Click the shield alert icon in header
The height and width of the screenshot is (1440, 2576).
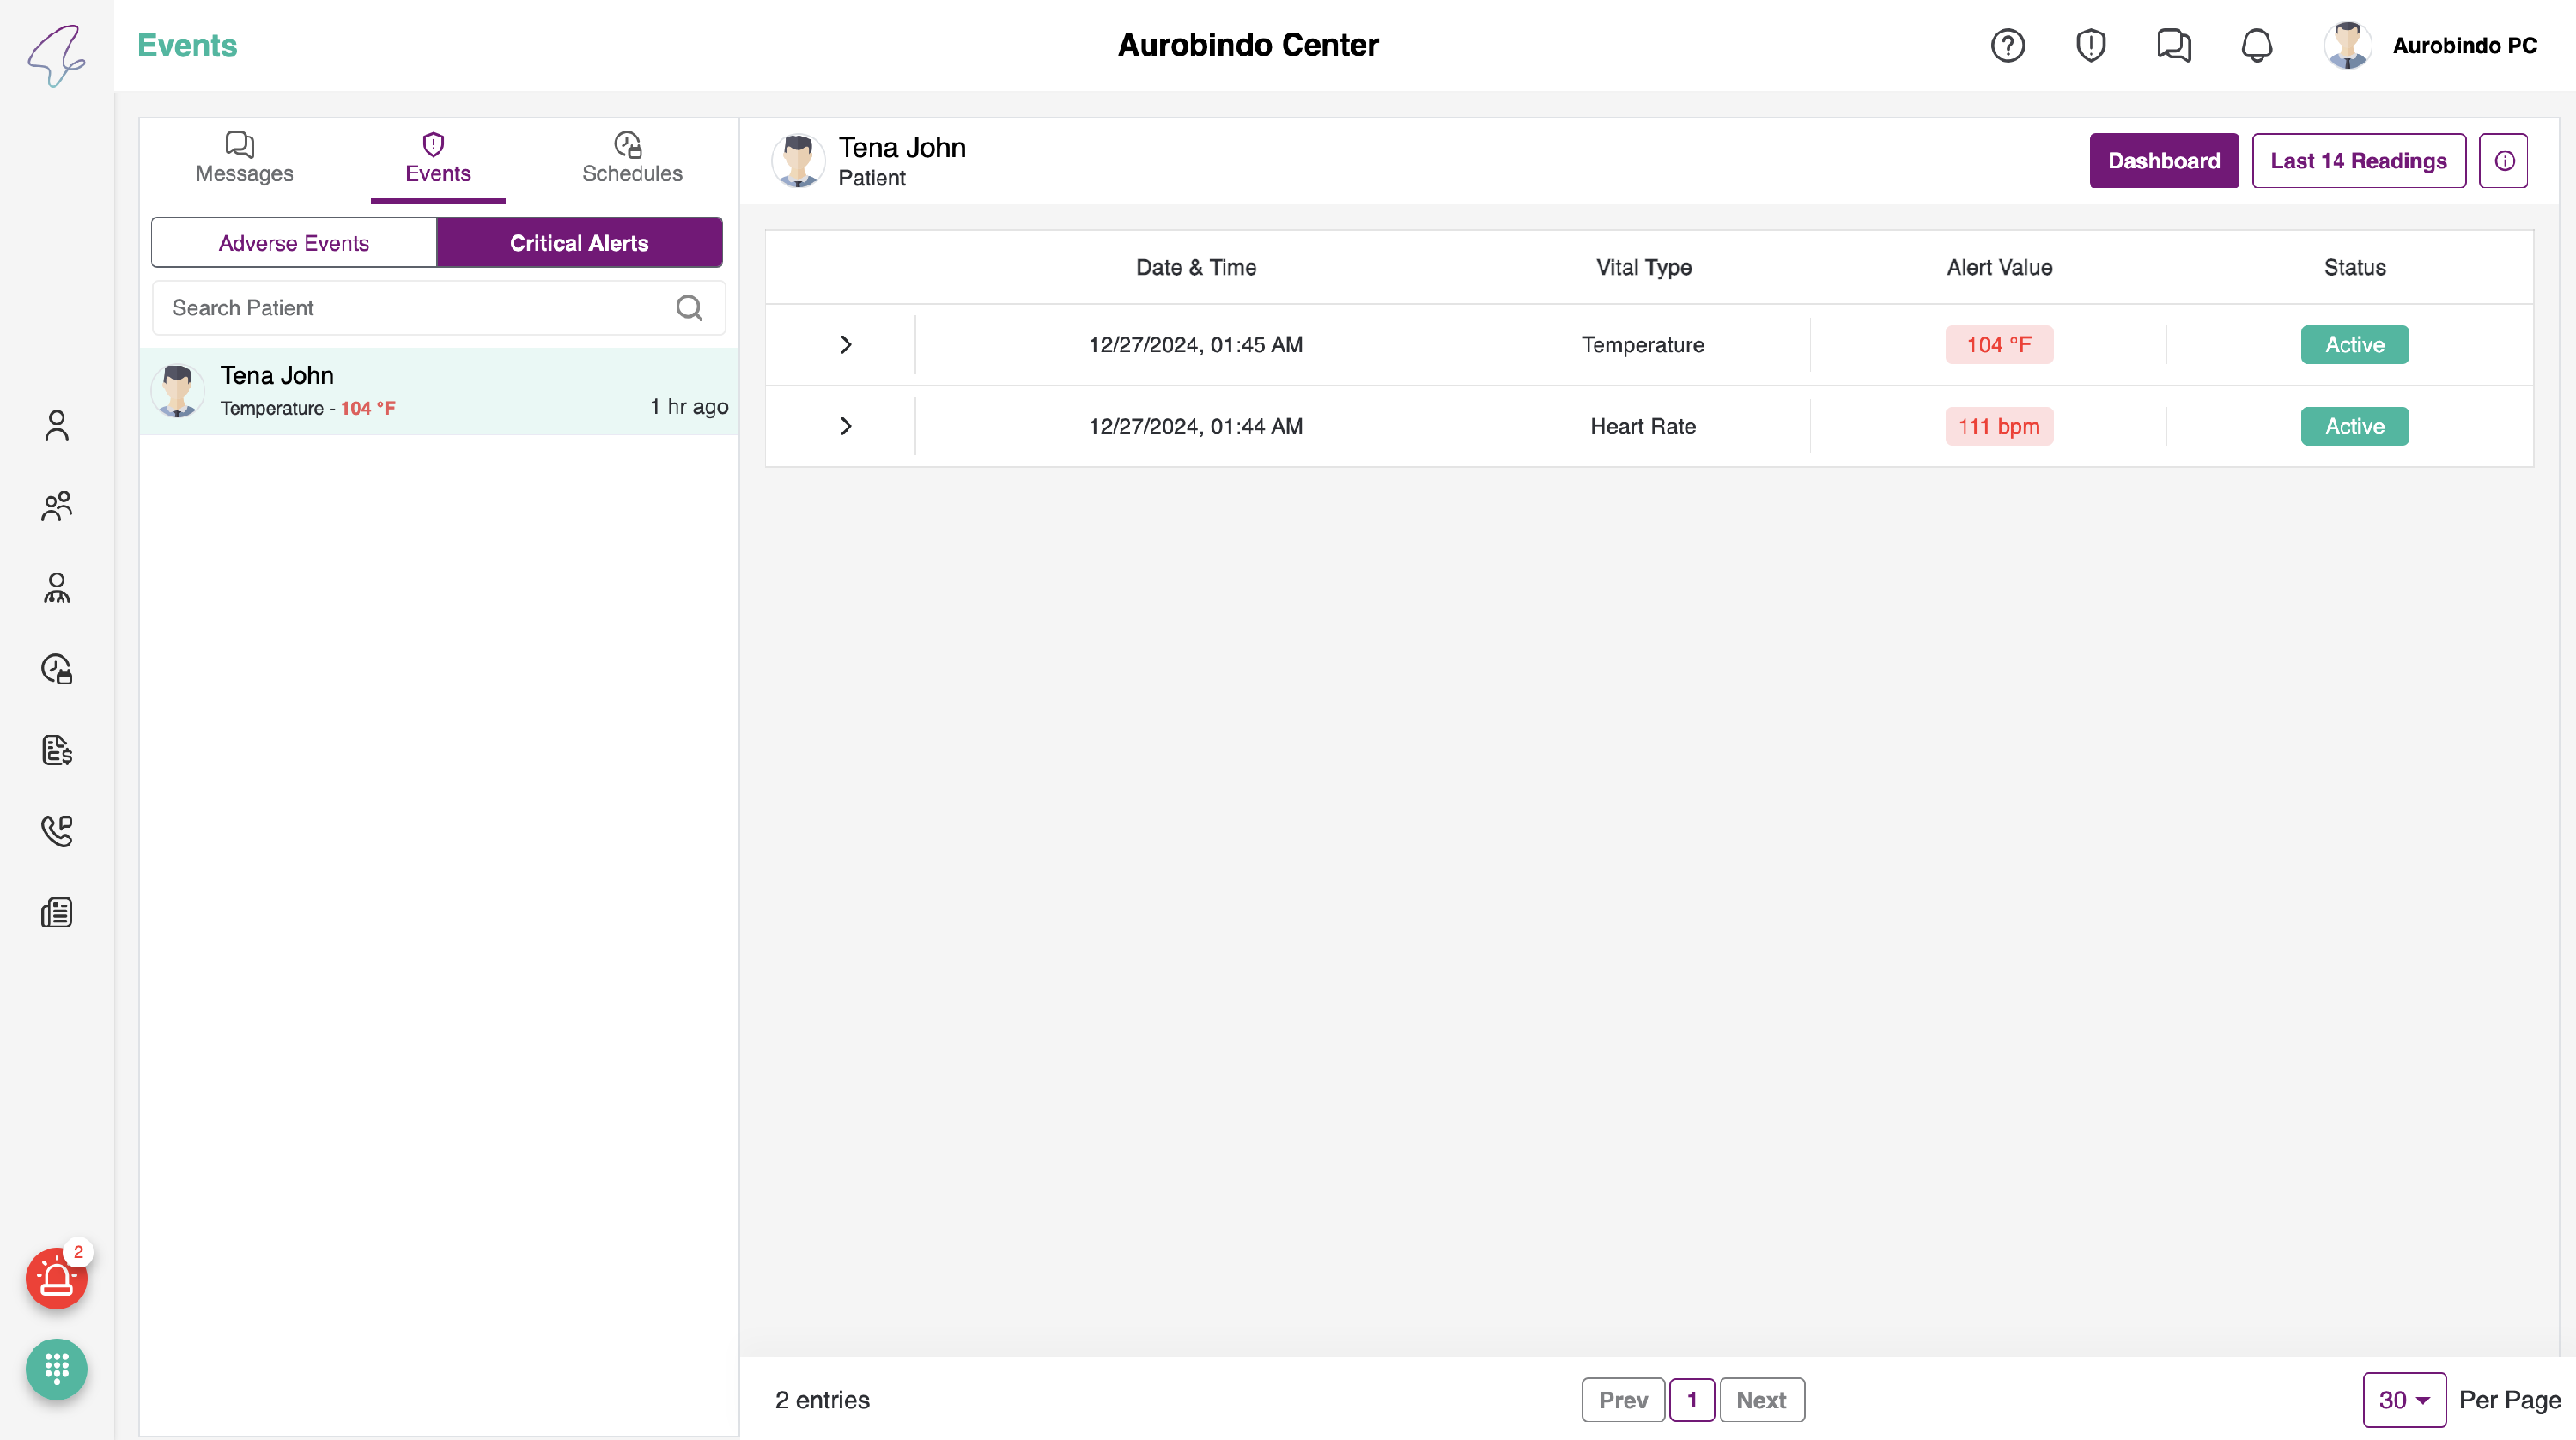coord(2090,46)
